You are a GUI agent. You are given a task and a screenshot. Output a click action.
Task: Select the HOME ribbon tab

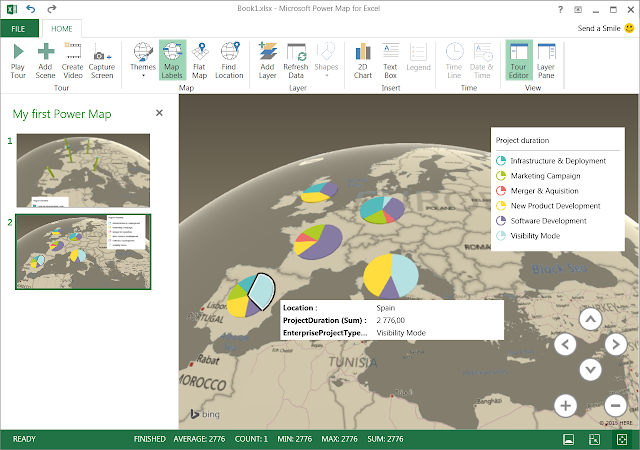click(x=62, y=29)
